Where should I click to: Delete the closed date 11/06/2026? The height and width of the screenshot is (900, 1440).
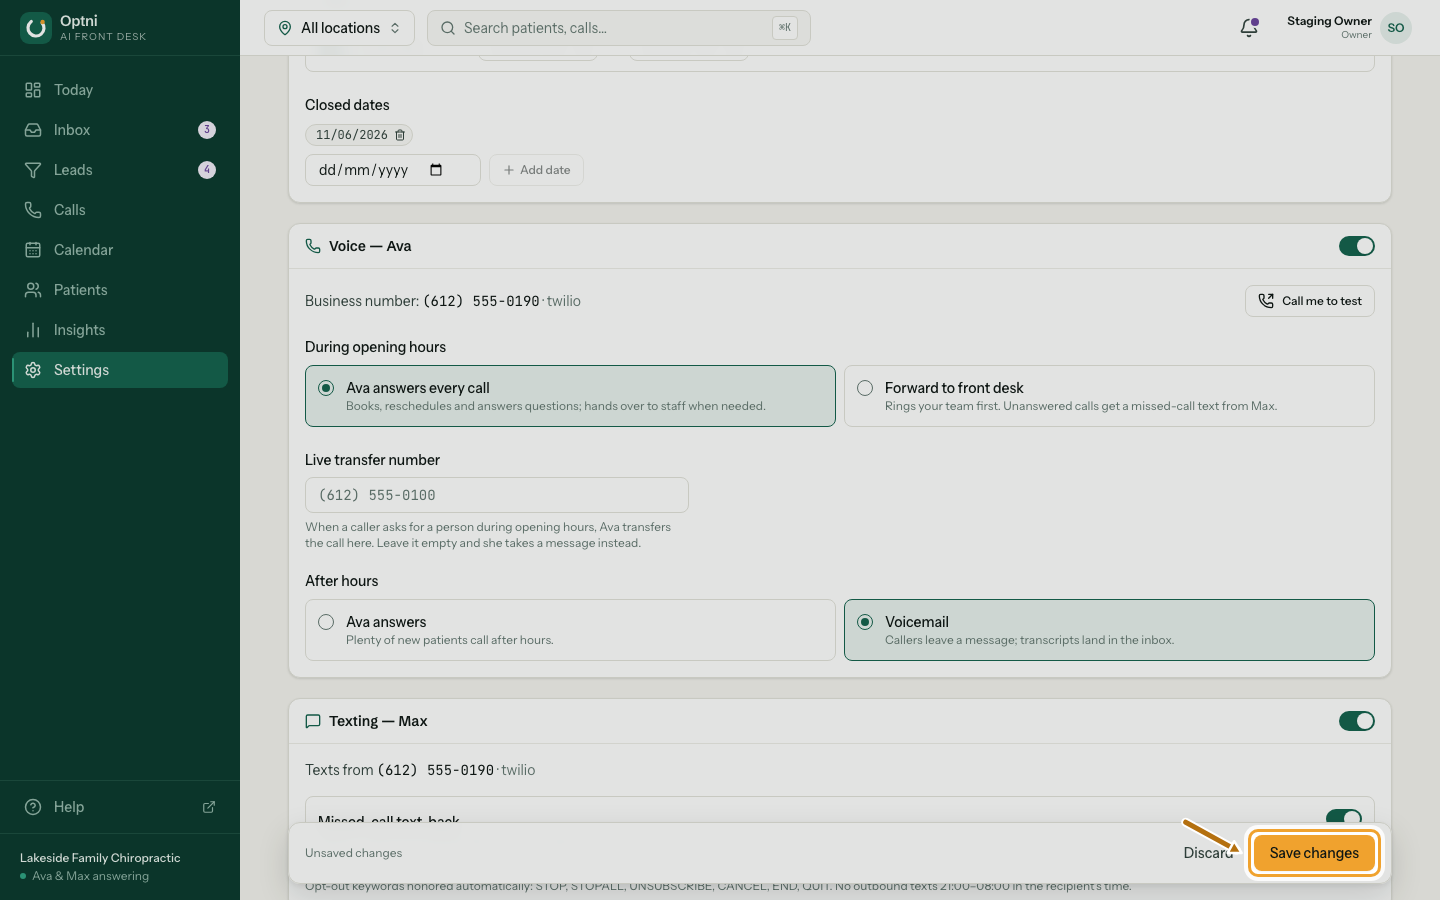click(x=400, y=135)
